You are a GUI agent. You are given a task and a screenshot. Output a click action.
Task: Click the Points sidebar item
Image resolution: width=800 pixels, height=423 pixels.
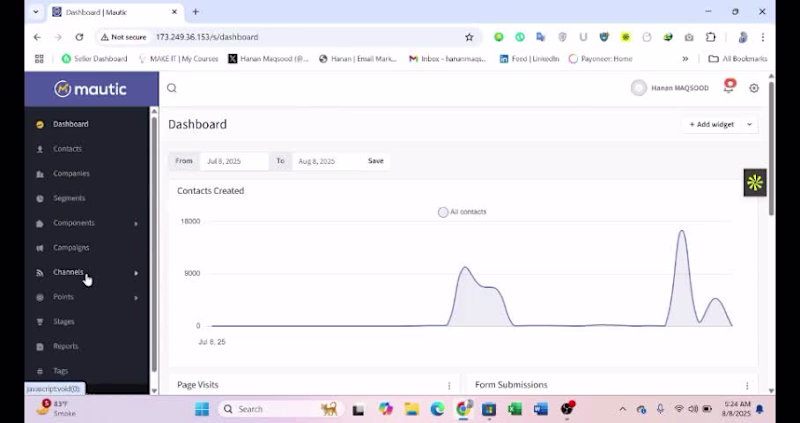[x=63, y=297]
